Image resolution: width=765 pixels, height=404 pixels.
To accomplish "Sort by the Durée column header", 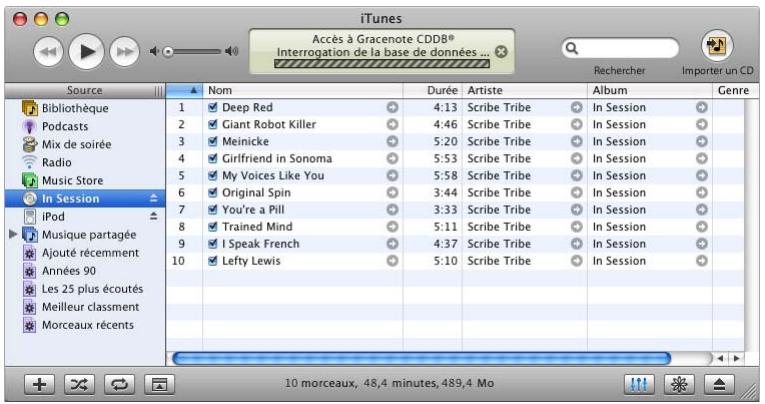I will click(x=433, y=90).
